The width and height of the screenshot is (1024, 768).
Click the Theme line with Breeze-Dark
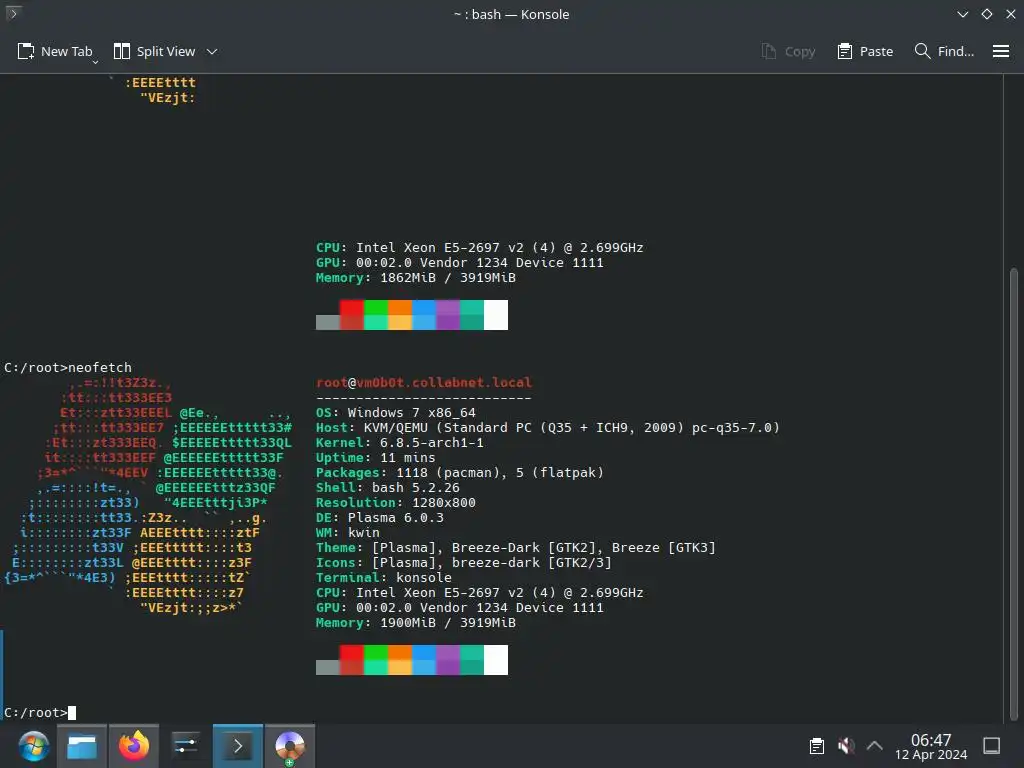(x=516, y=548)
